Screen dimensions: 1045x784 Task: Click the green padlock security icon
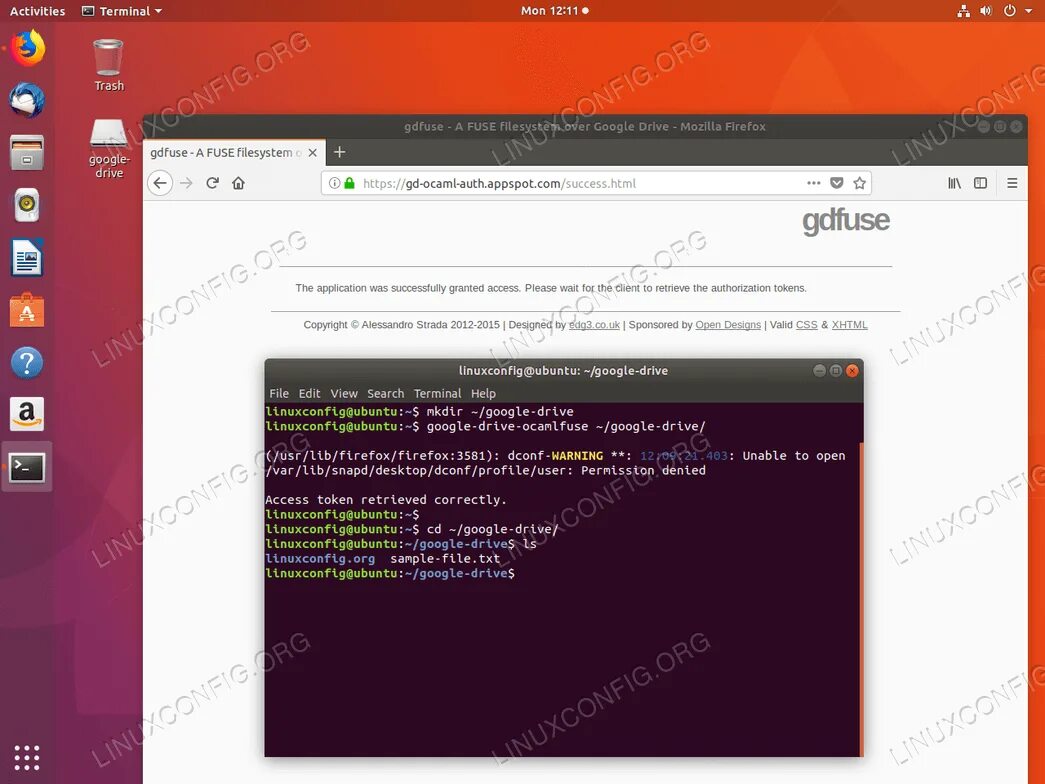coord(349,183)
